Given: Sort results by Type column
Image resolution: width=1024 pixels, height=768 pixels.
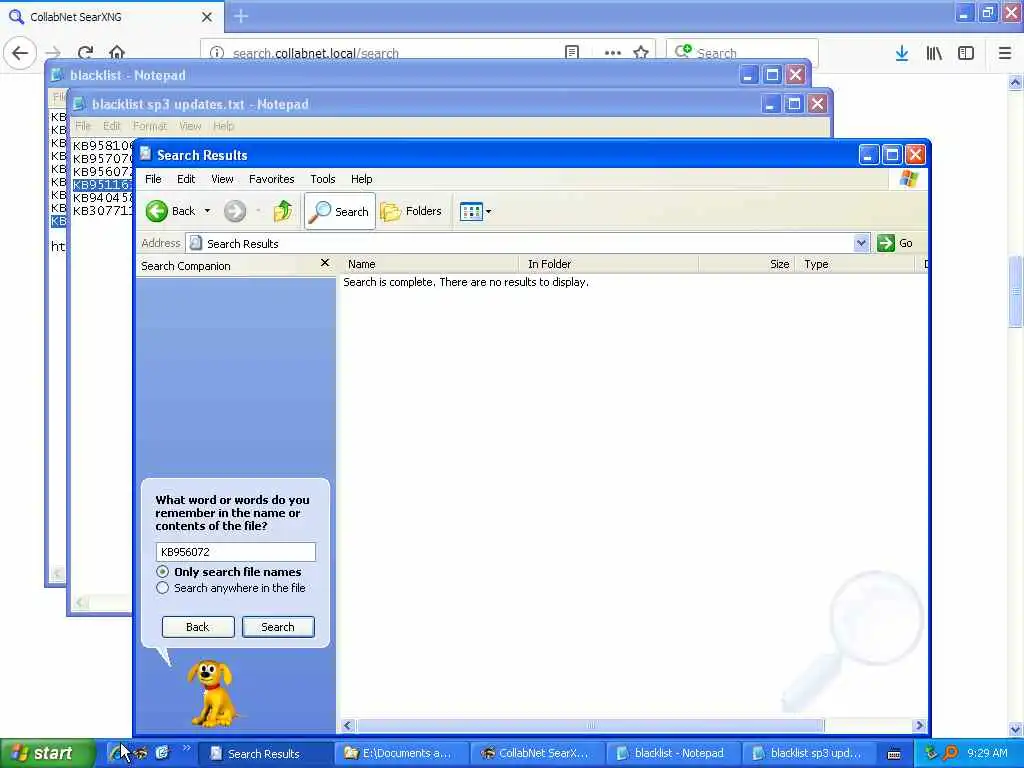Looking at the screenshot, I should [855, 264].
